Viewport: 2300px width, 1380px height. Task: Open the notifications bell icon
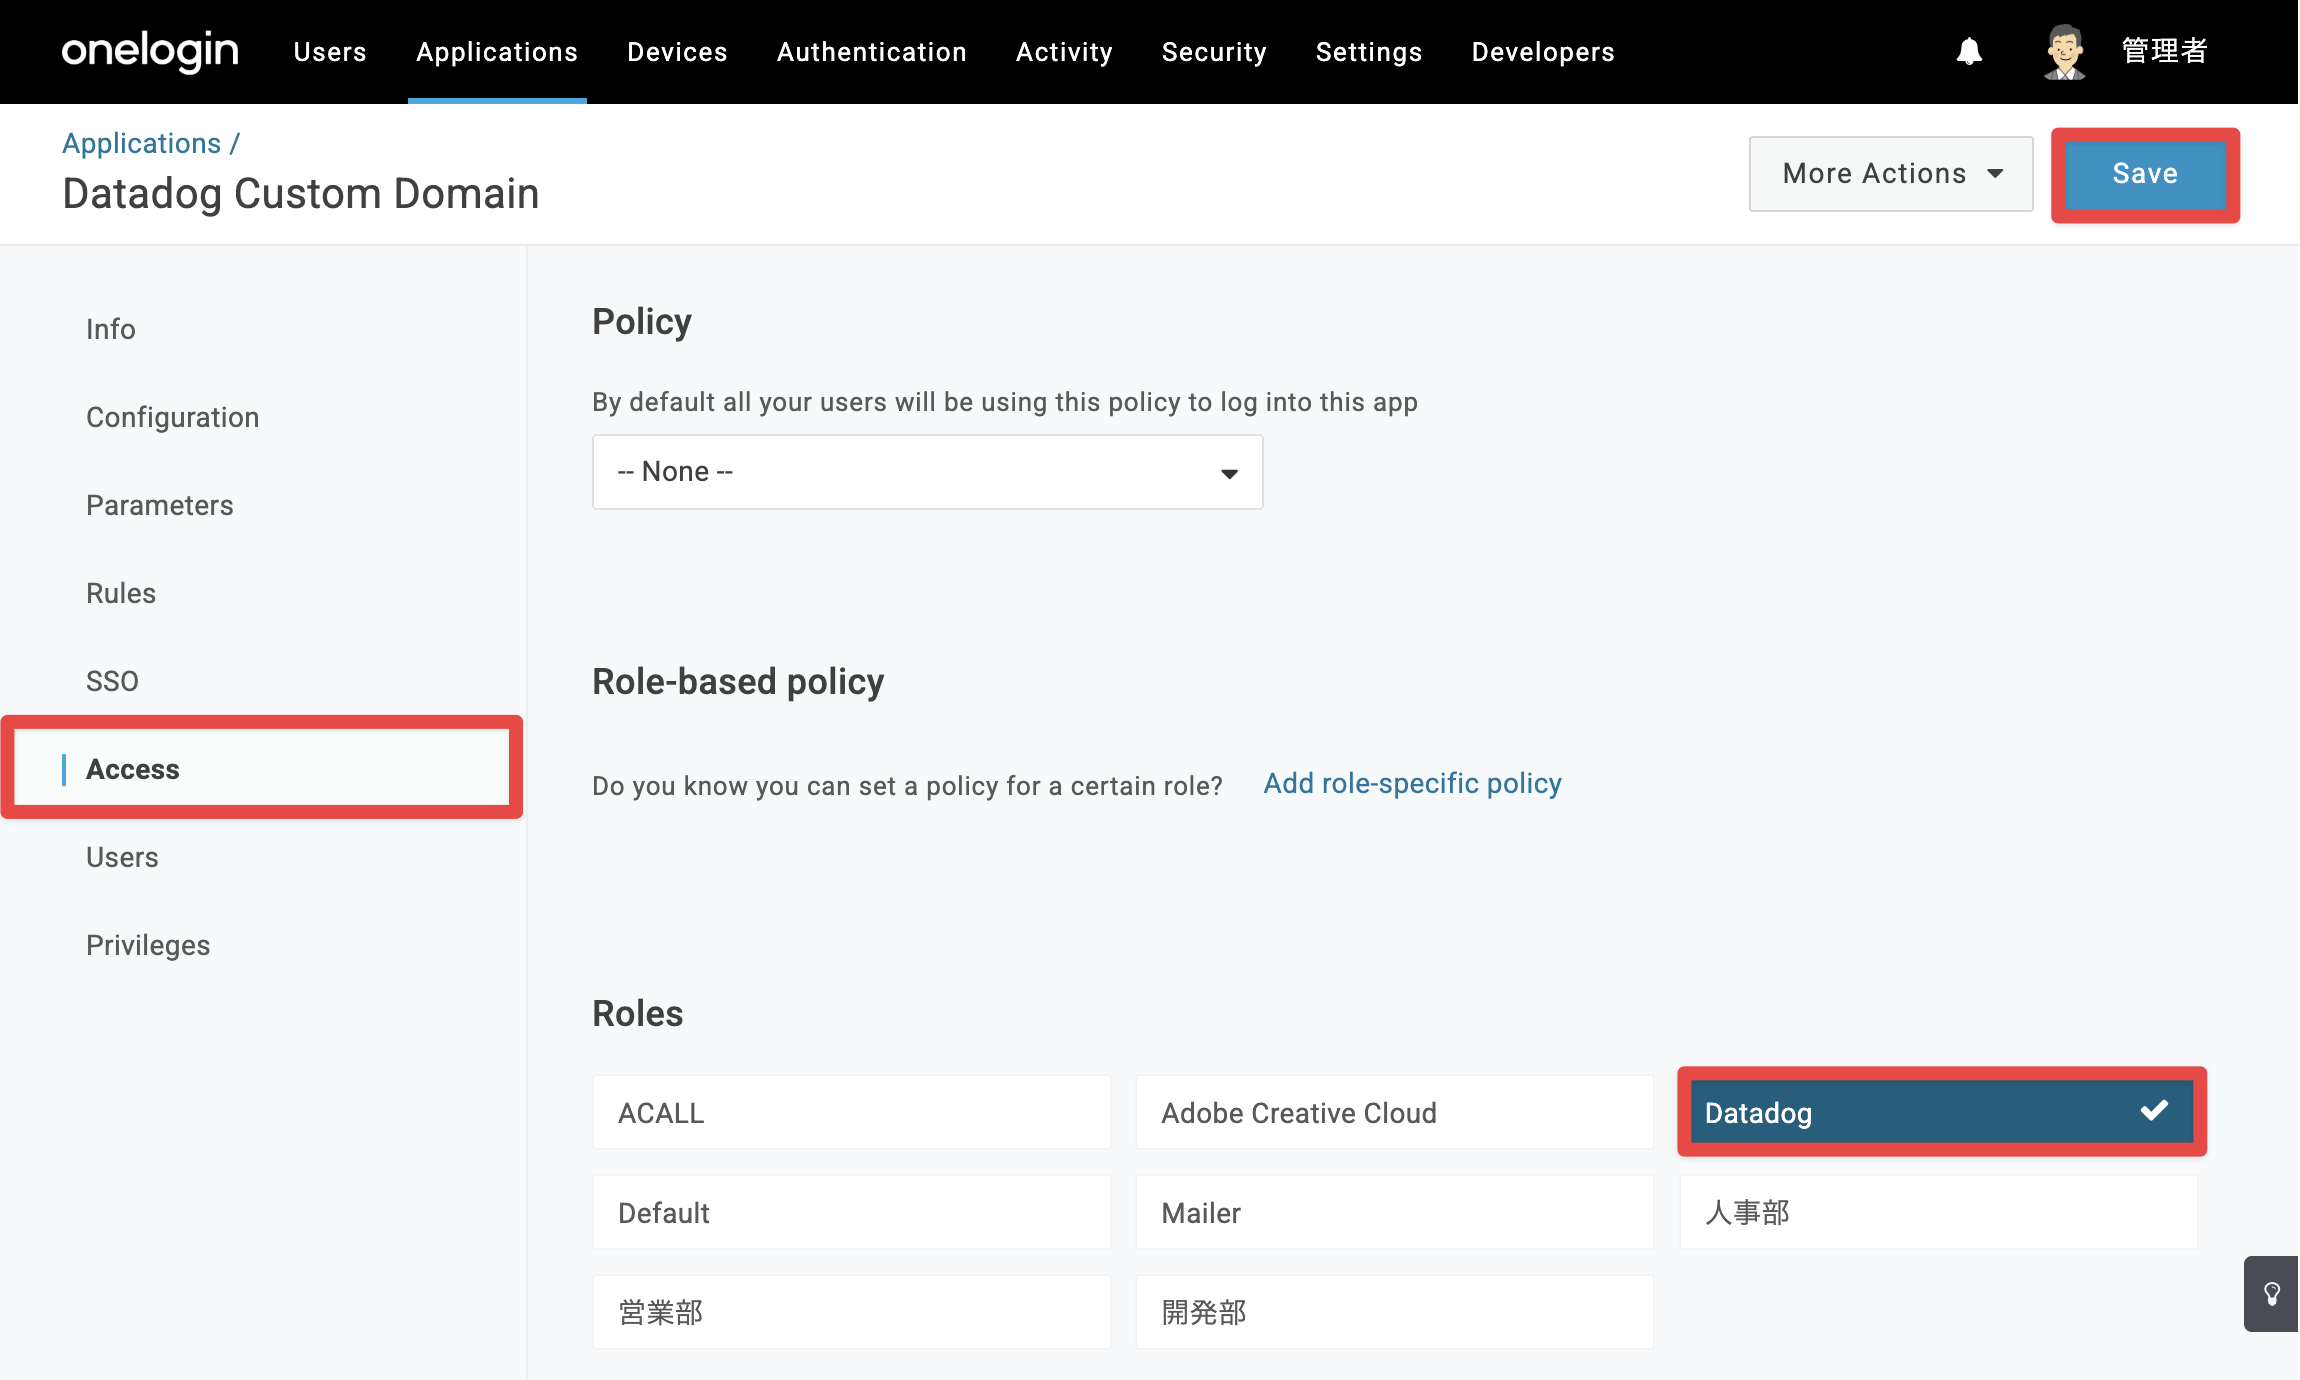point(1969,51)
